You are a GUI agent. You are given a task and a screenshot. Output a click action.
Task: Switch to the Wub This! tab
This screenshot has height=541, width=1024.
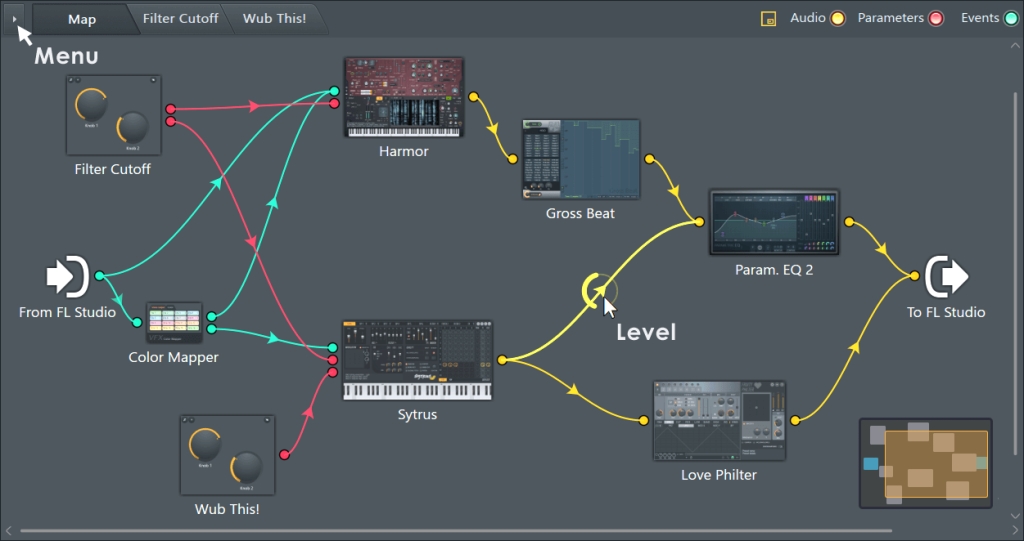click(274, 18)
